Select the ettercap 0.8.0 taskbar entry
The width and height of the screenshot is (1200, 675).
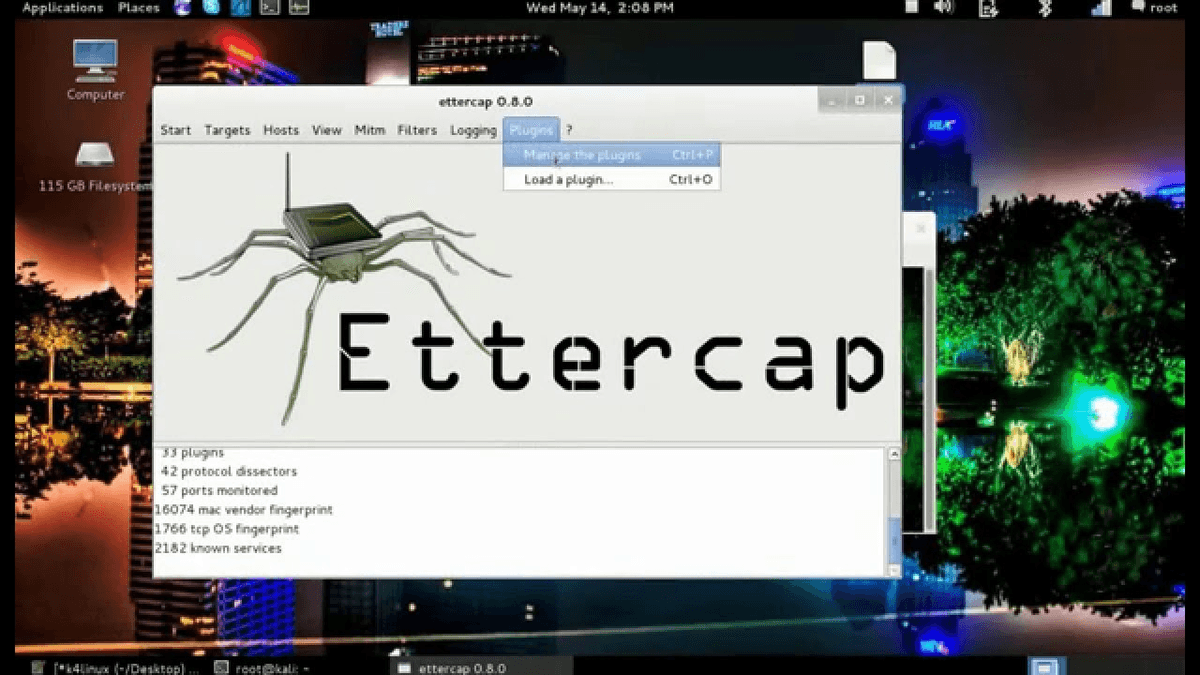[x=482, y=667]
